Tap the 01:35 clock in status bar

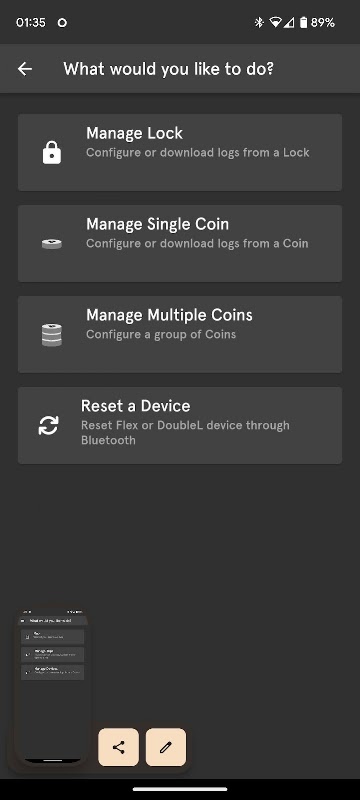tap(31, 22)
